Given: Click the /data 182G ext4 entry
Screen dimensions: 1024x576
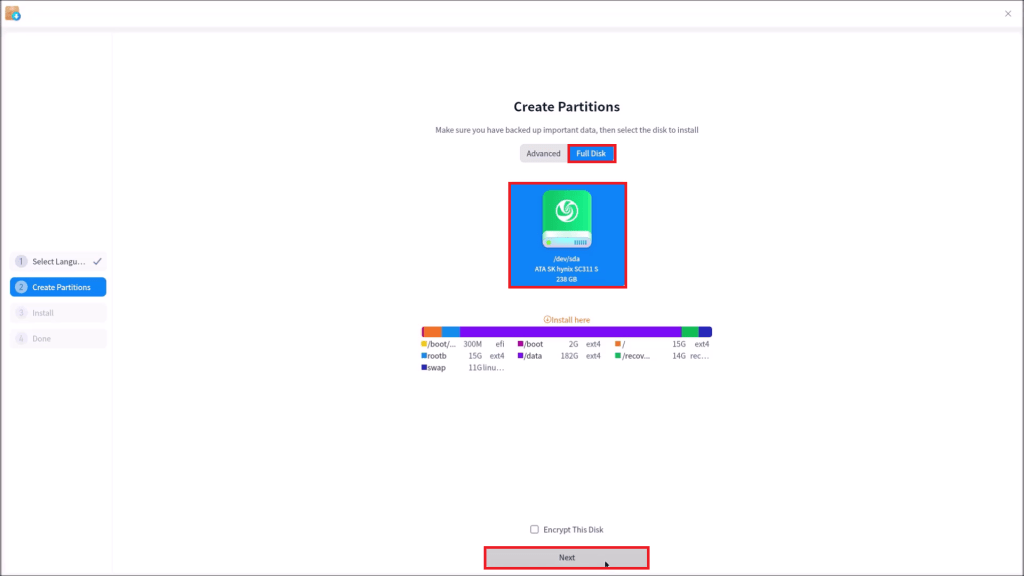Looking at the screenshot, I should pos(559,356).
